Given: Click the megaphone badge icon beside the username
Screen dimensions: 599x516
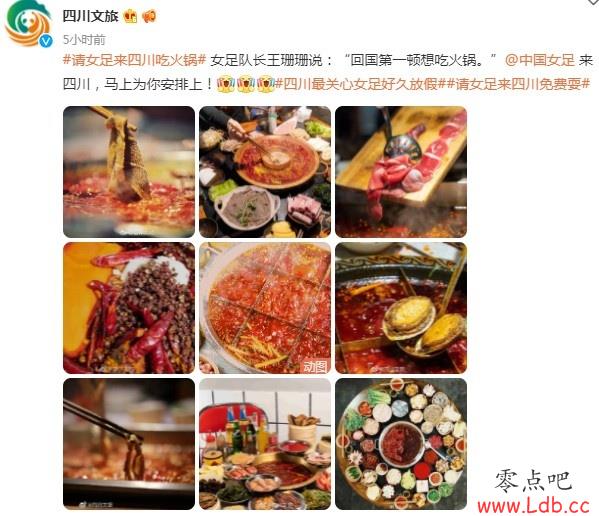Looking at the screenshot, I should [x=149, y=16].
